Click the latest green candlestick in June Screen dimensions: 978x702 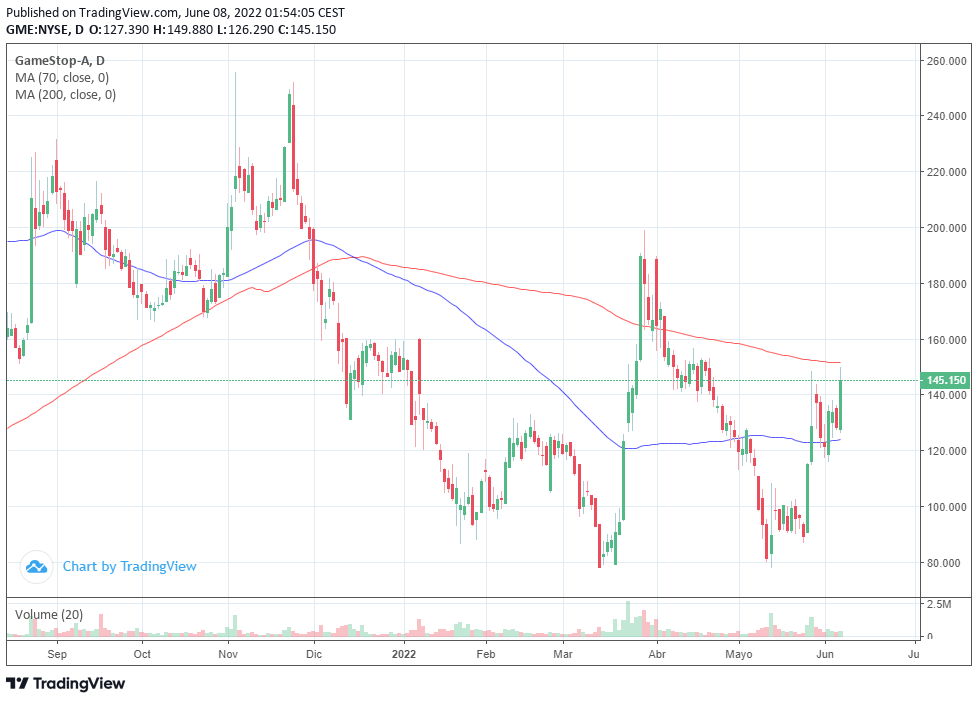point(840,405)
